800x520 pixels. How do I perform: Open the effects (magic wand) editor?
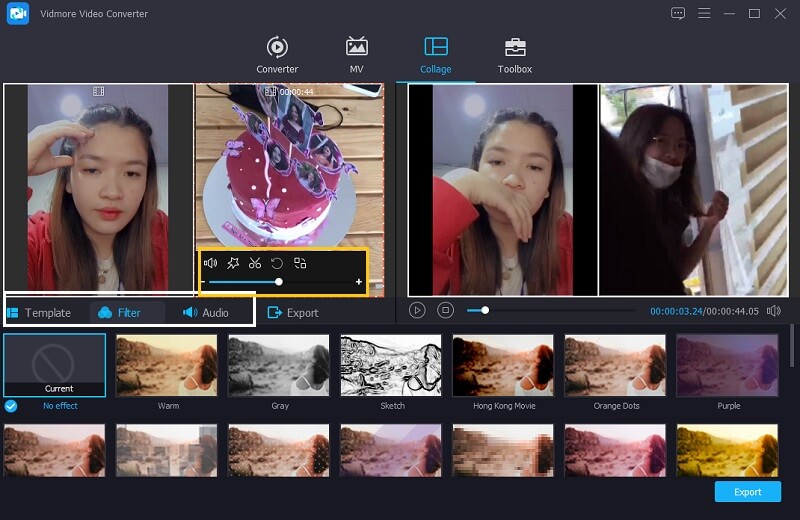(x=233, y=263)
